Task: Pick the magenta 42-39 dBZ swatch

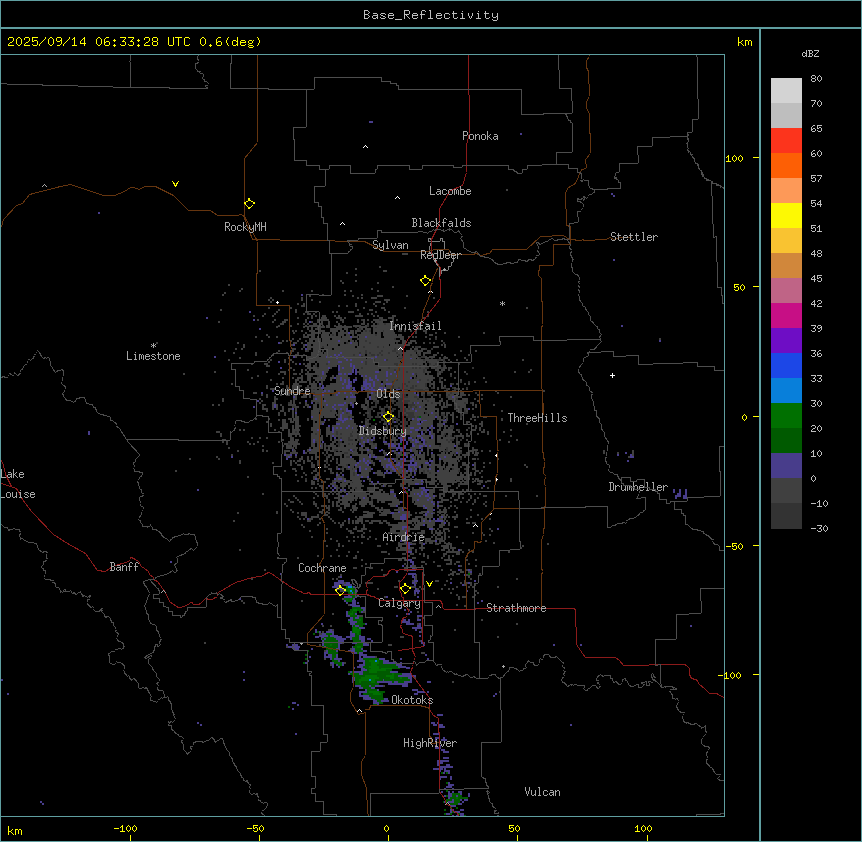Action: pyautogui.click(x=786, y=315)
